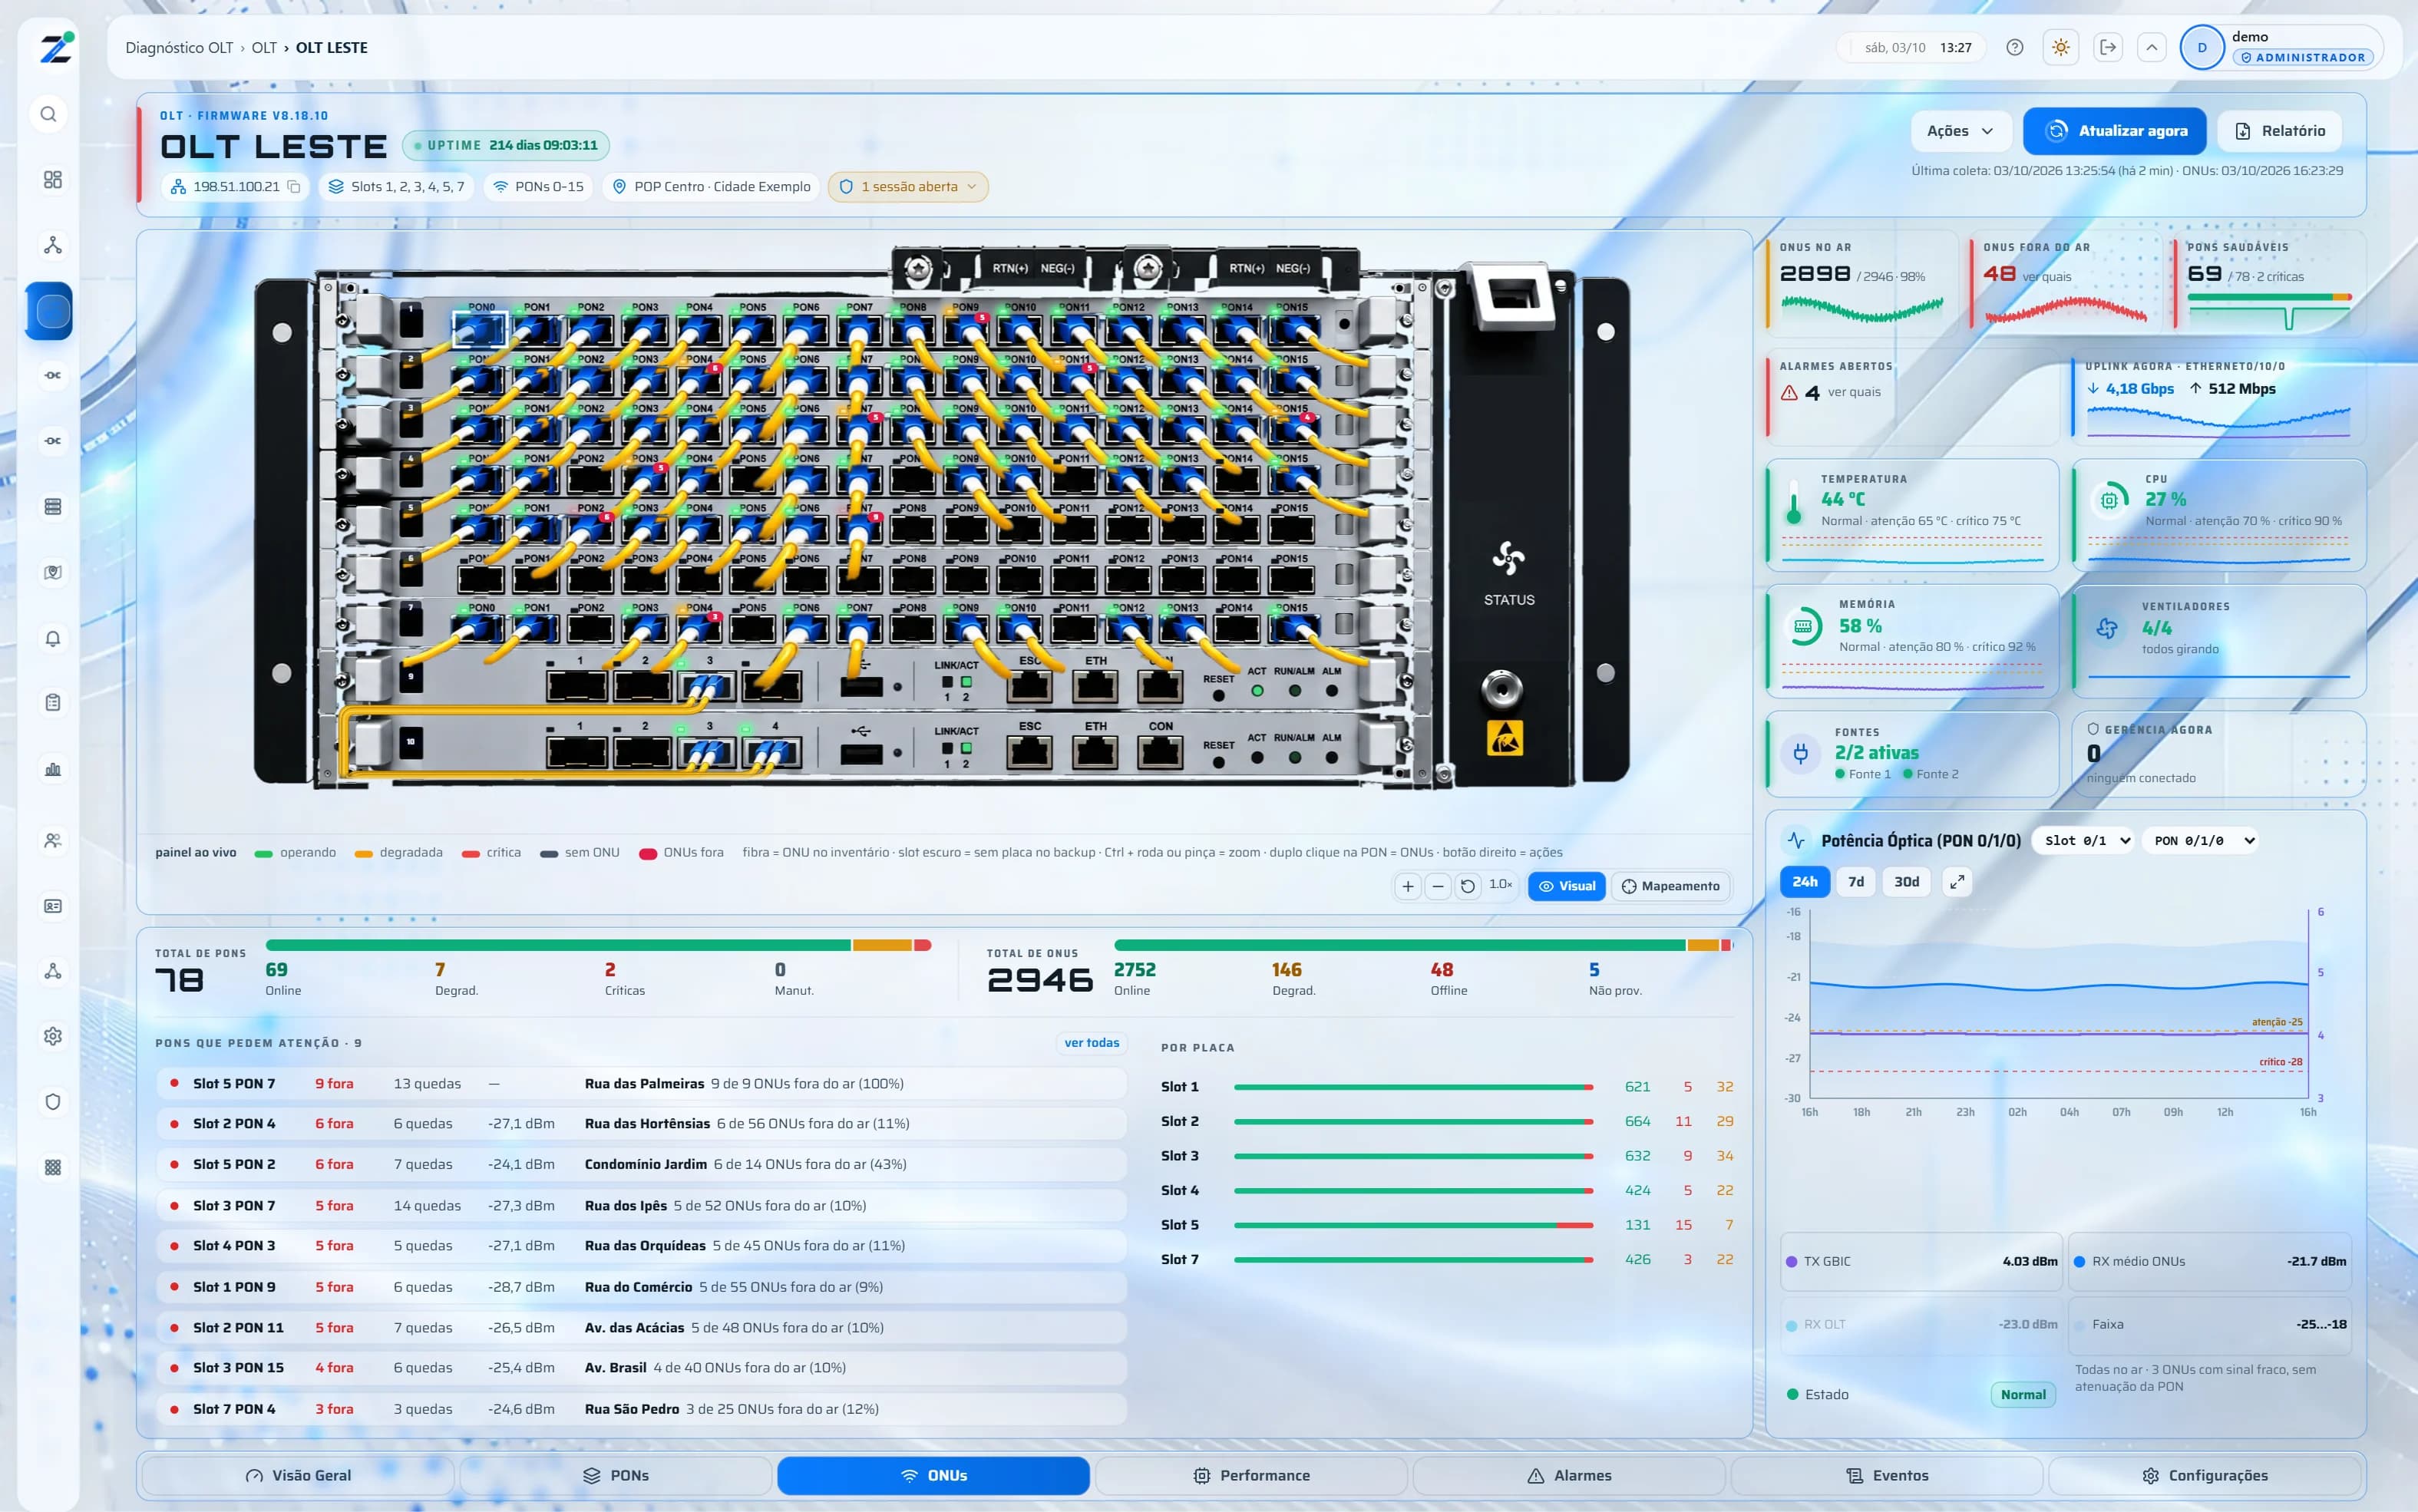Viewport: 2418px width, 1512px height.
Task: Switch rack view to Mapeamento mode
Action: click(x=1670, y=886)
